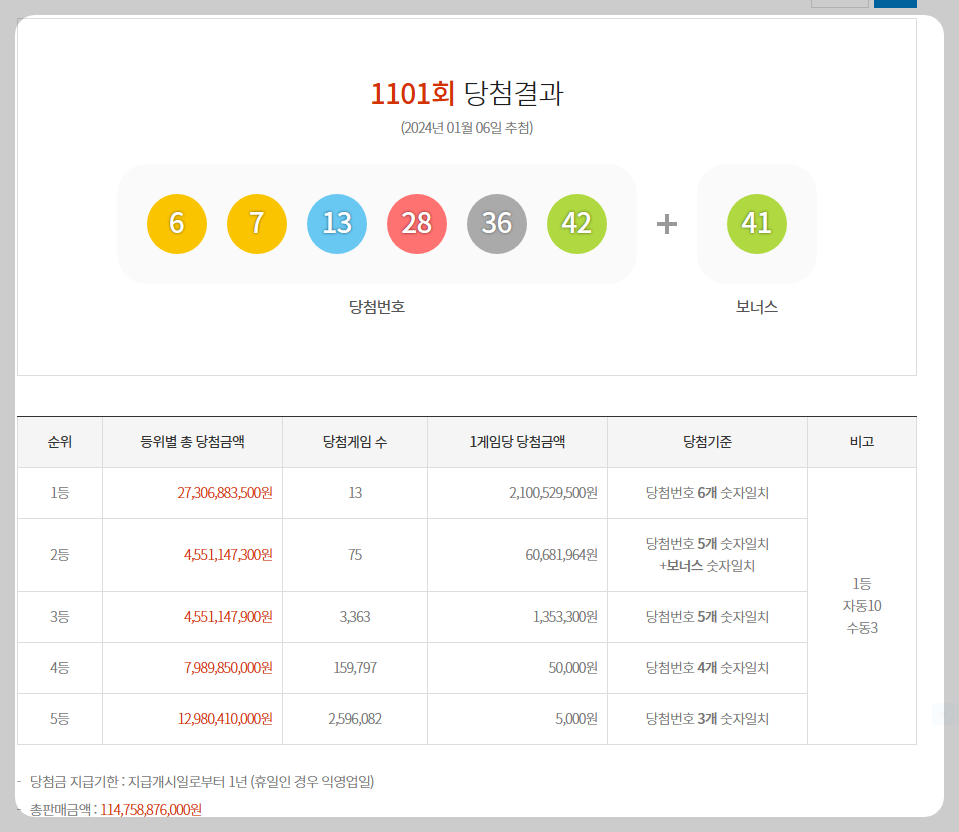This screenshot has height=832, width=959.
Task: Click the 당첨금 지급기한 notice line
Action: tap(202, 781)
